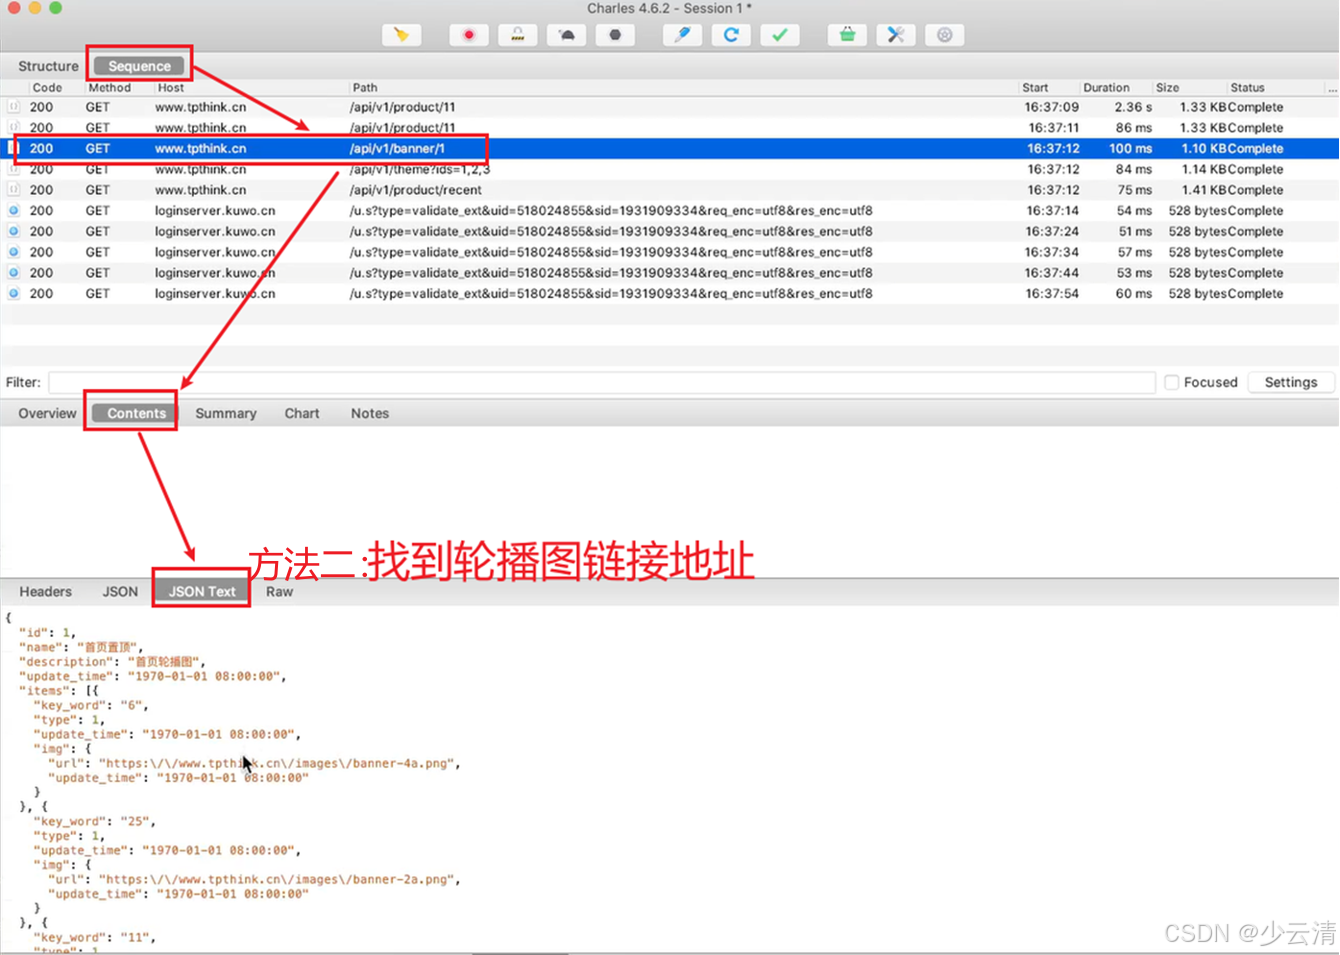Switch to the Sequence view

point(140,66)
